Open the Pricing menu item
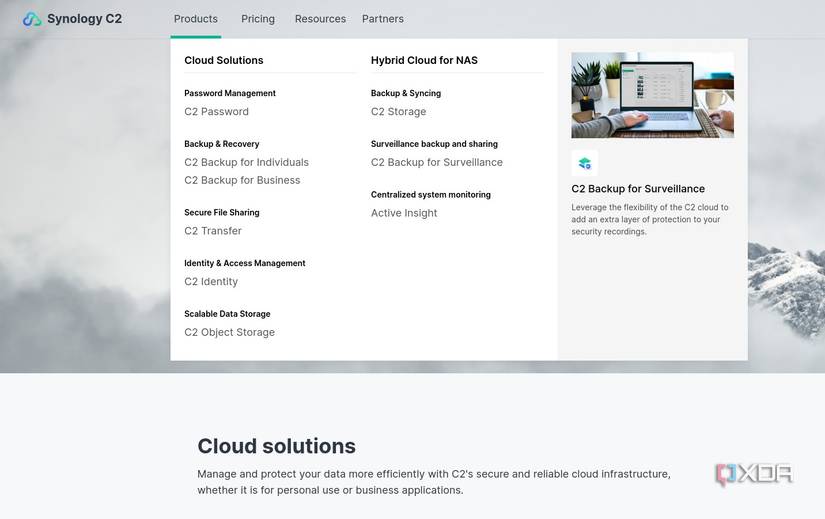The width and height of the screenshot is (825, 519). pos(258,19)
